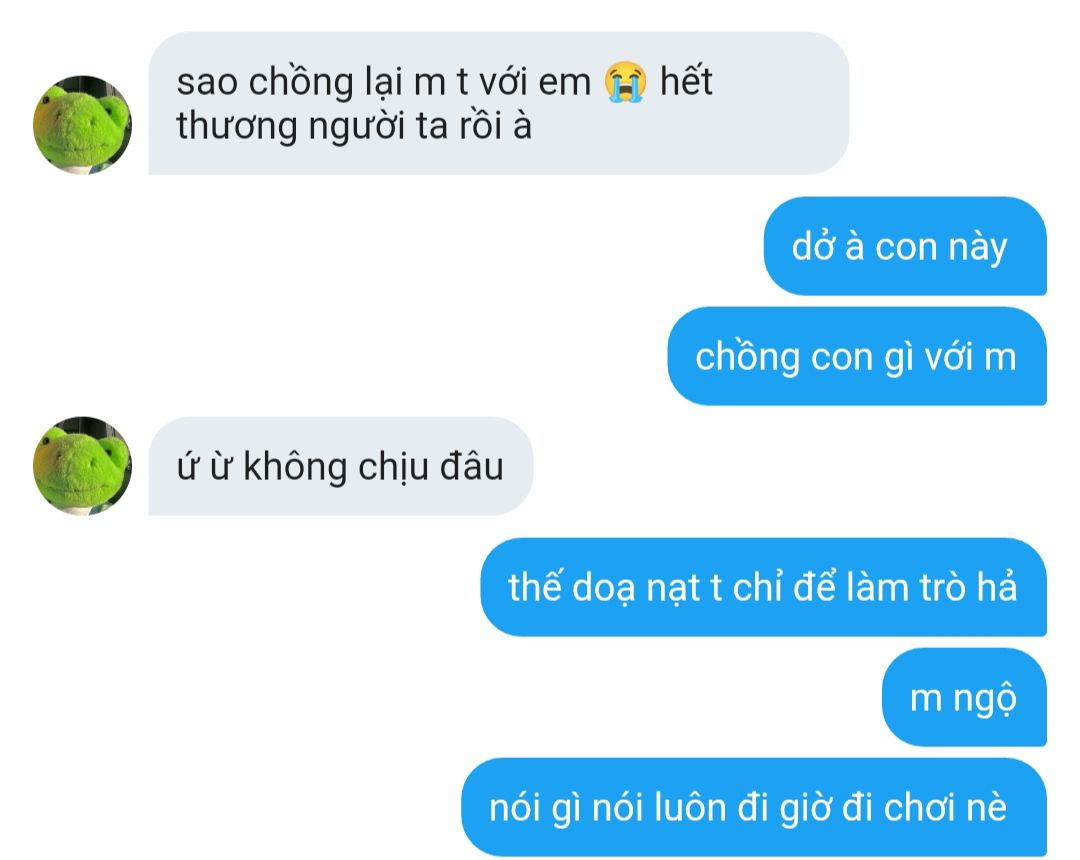Open the frog avatar beside the first message
The height and width of the screenshot is (860, 1080).
(82, 125)
